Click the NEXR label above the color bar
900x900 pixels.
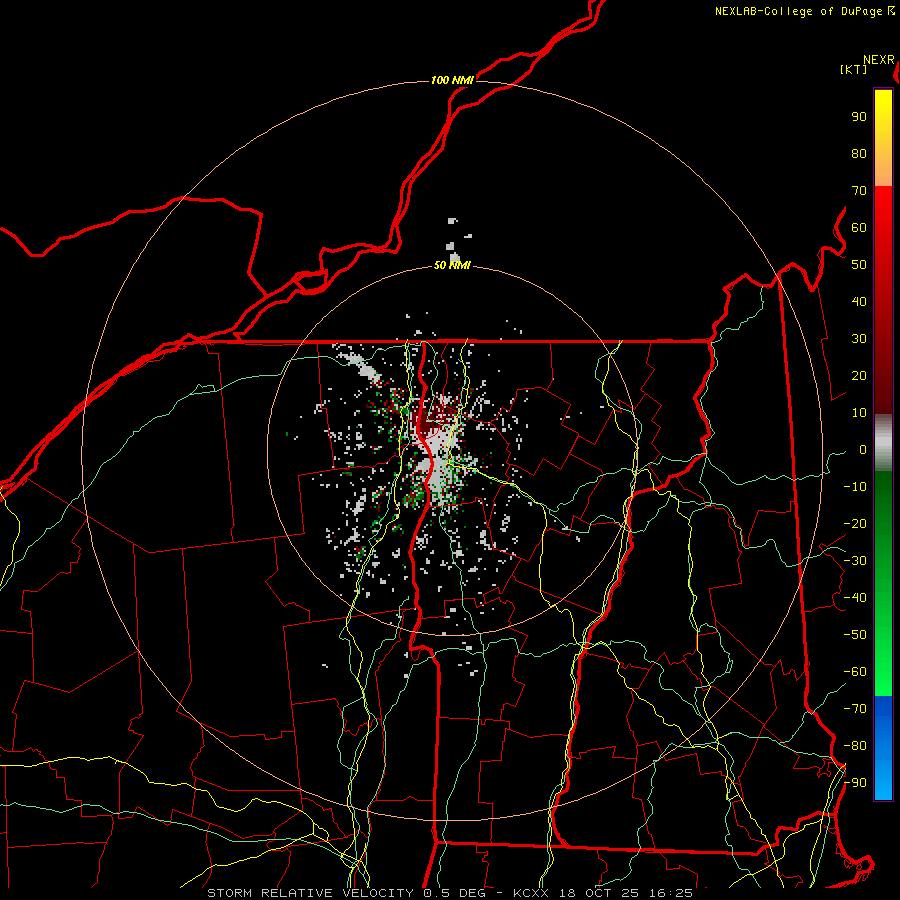pos(879,60)
